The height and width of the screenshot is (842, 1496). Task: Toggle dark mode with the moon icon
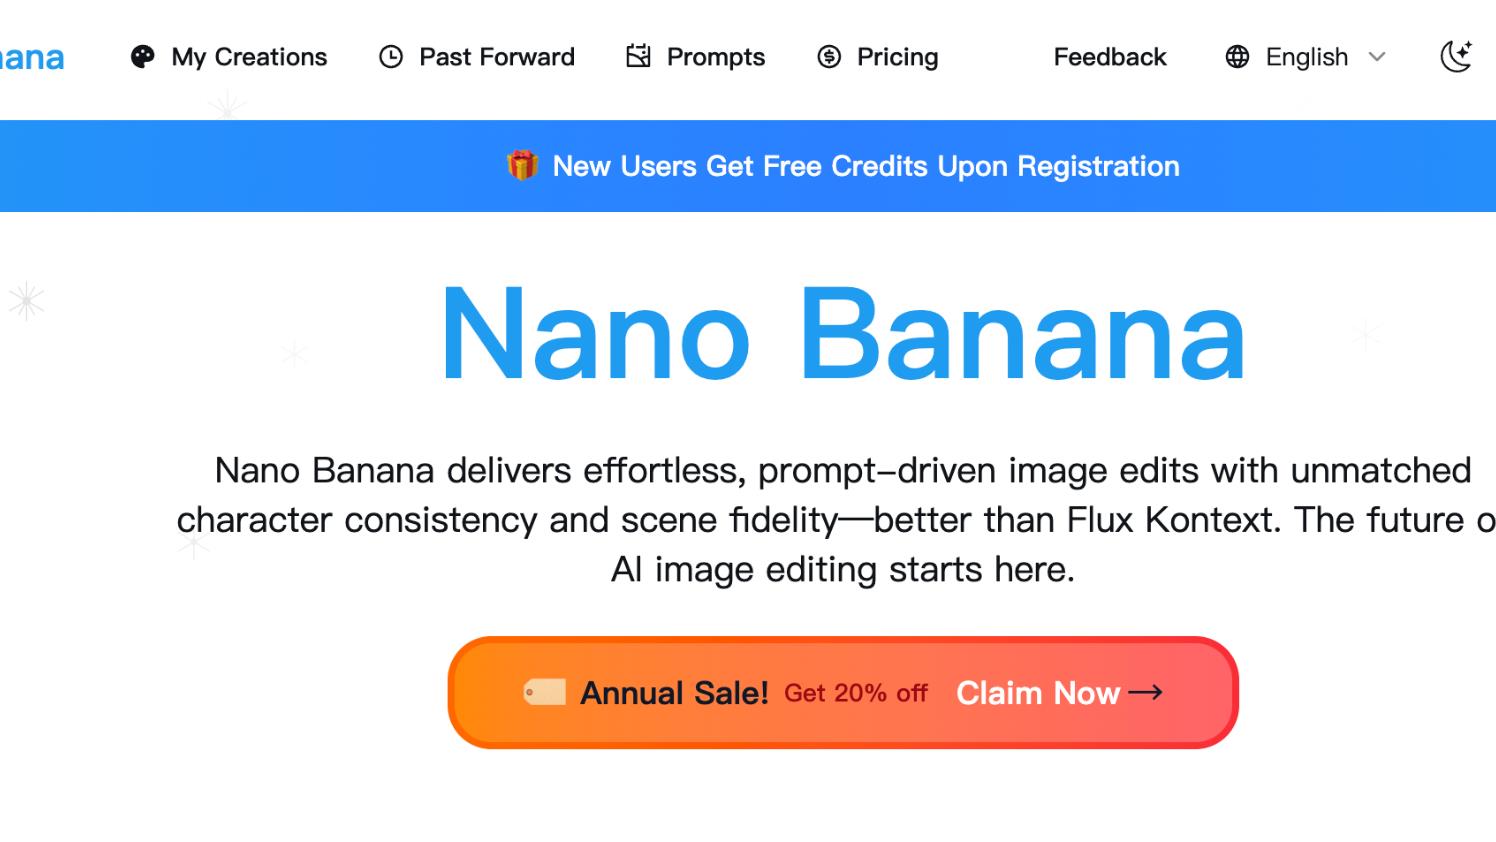1456,56
